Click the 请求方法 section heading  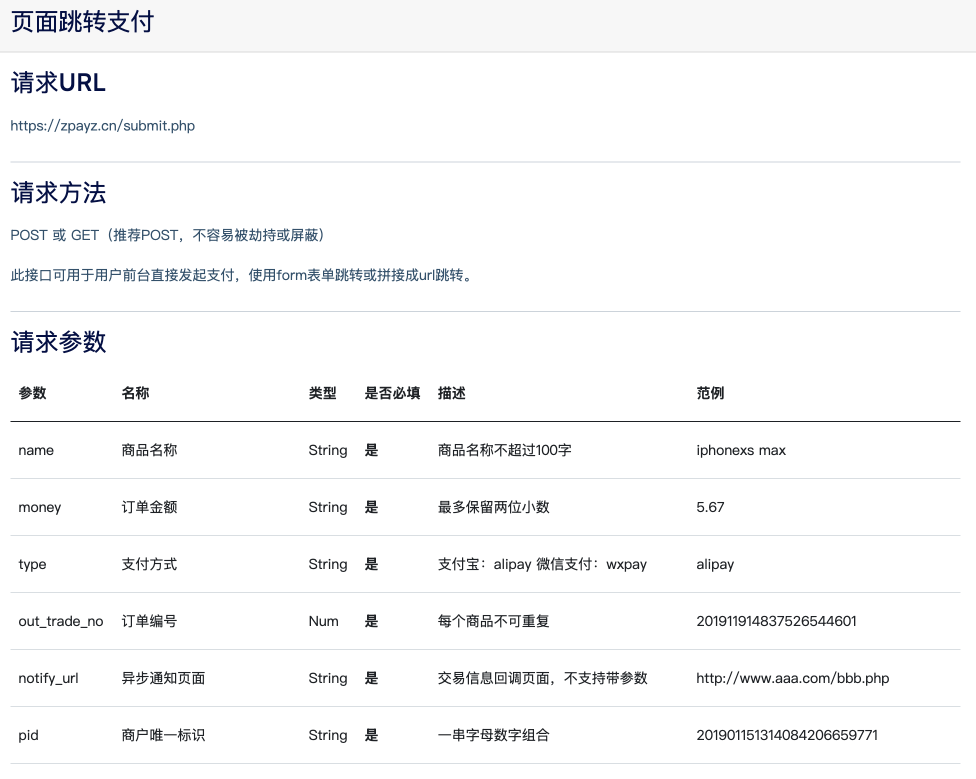[58, 192]
